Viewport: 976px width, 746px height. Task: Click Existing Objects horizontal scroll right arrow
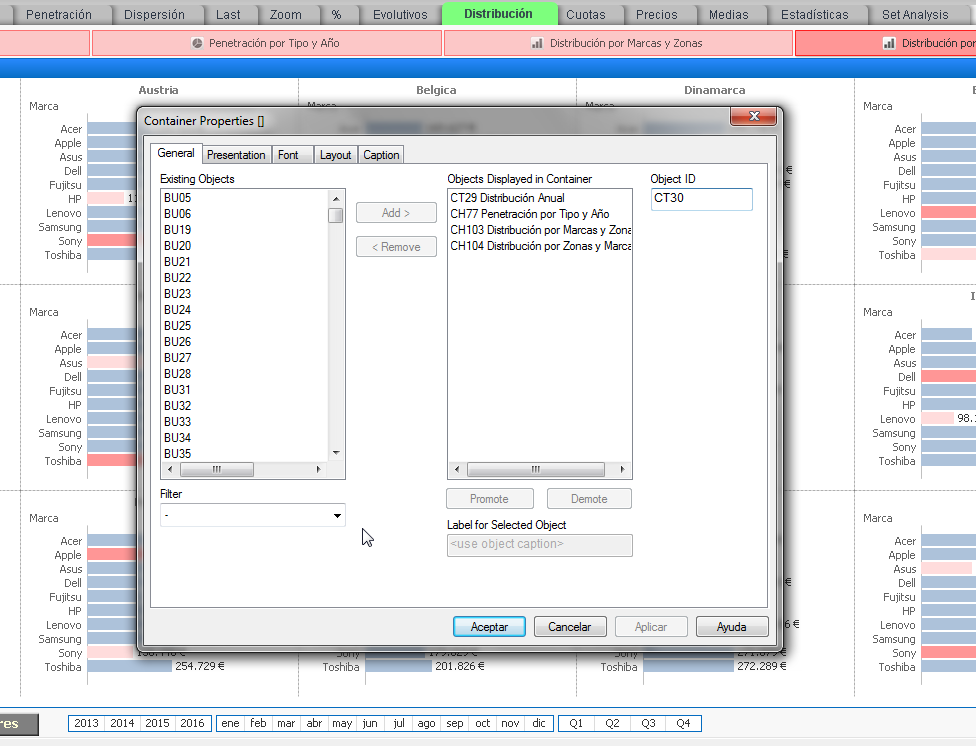pos(319,469)
